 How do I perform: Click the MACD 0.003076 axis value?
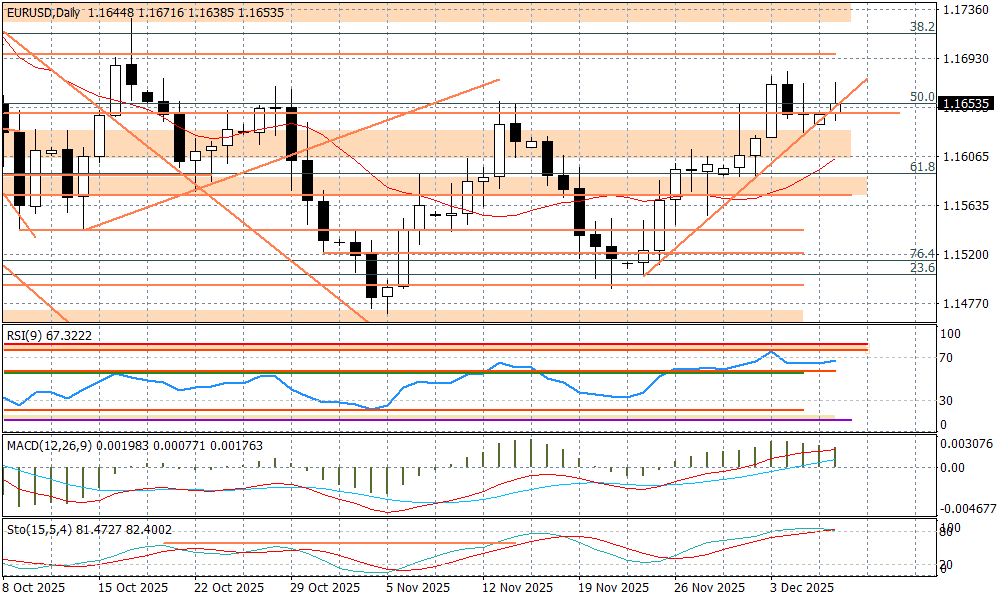pos(966,444)
